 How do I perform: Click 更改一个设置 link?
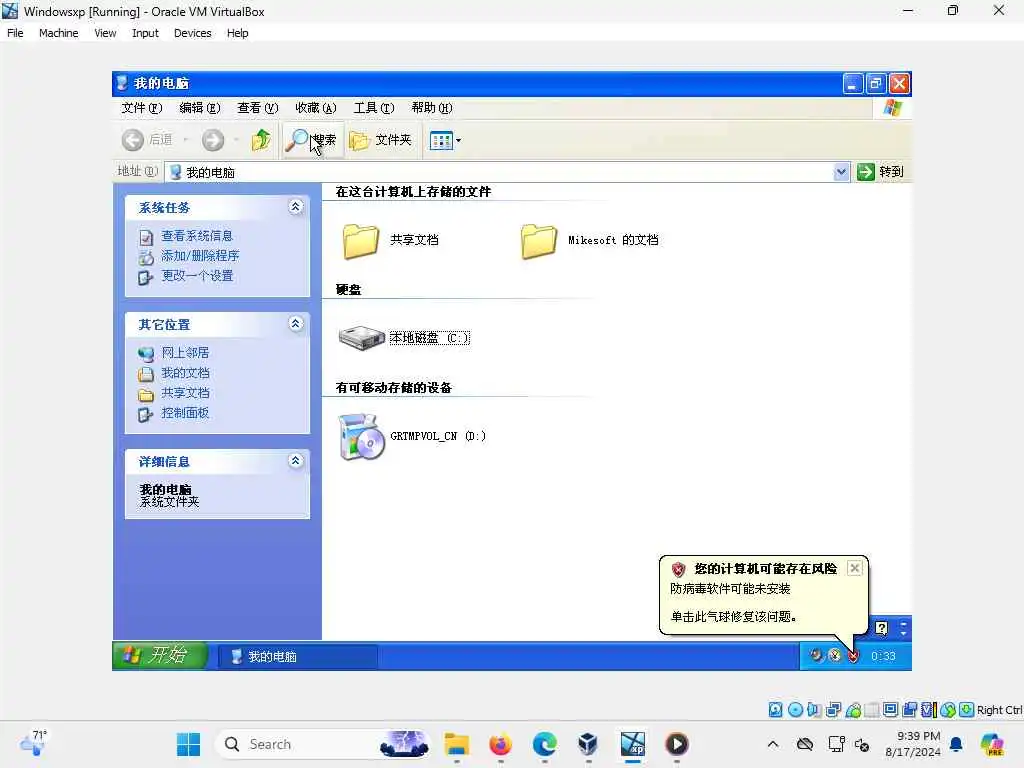(x=197, y=276)
